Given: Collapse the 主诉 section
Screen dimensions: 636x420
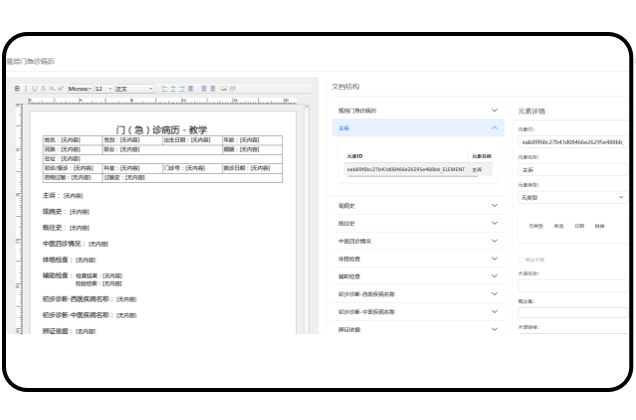Looking at the screenshot, I should 418,128.
